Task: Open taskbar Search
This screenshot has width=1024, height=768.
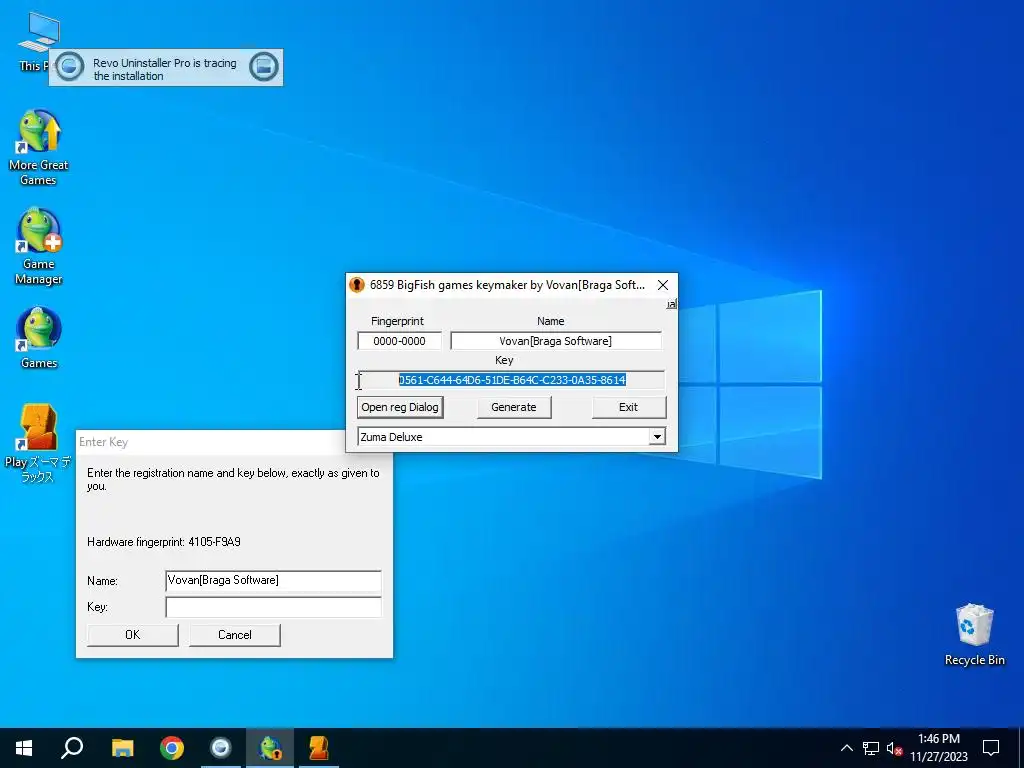Action: click(72, 748)
